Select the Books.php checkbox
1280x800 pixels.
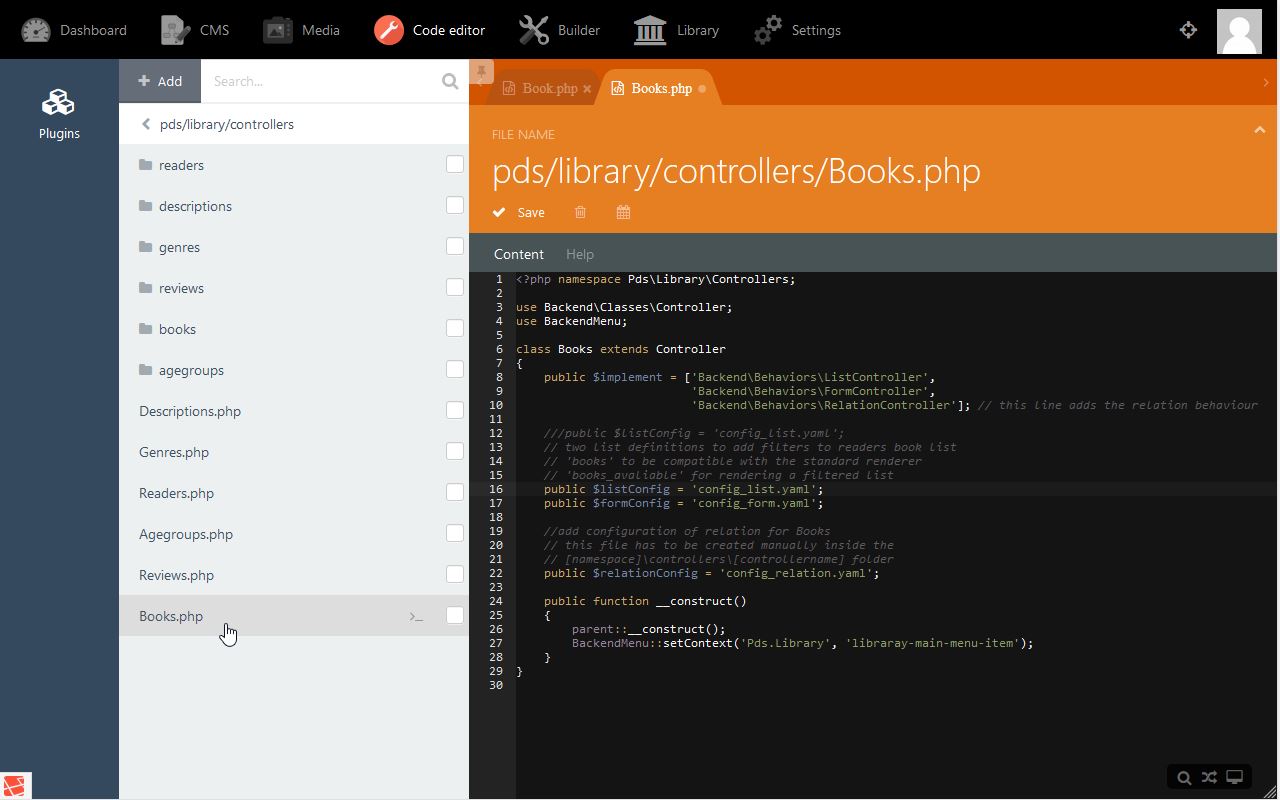(455, 615)
